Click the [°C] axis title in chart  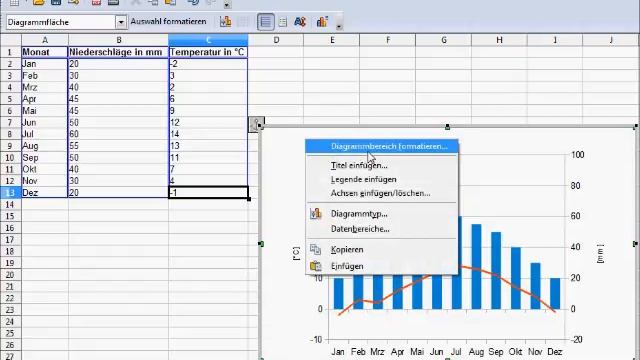[296, 253]
